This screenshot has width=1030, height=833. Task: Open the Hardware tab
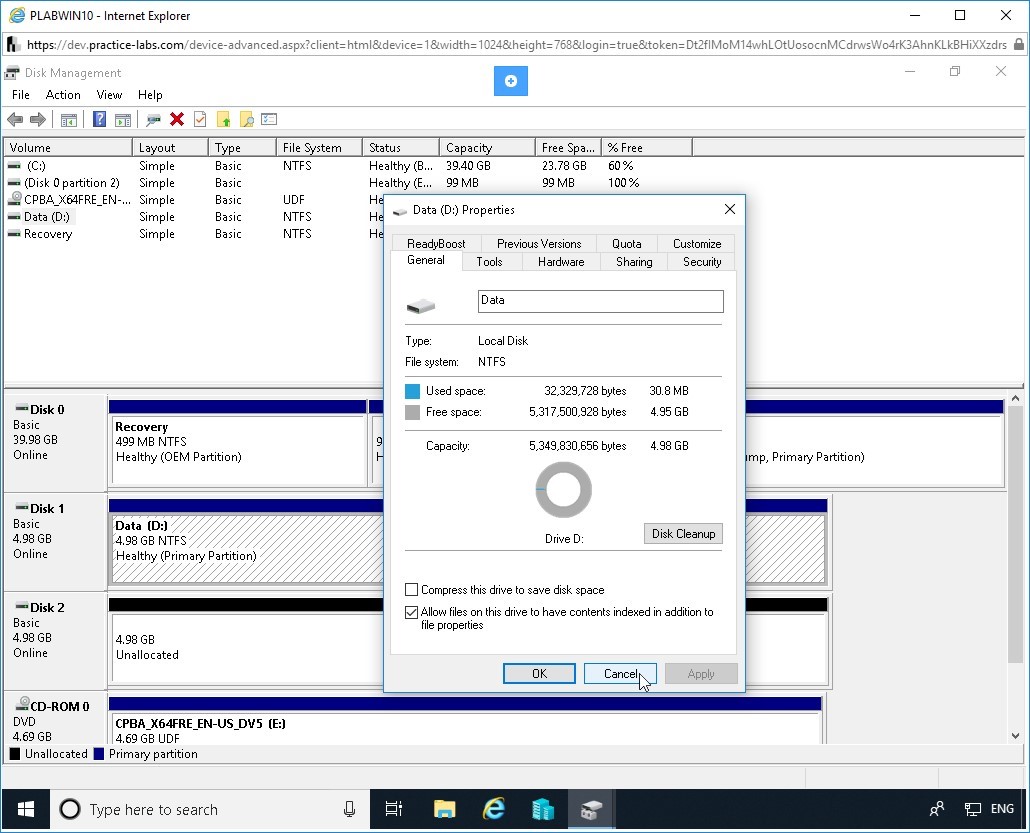tap(561, 261)
